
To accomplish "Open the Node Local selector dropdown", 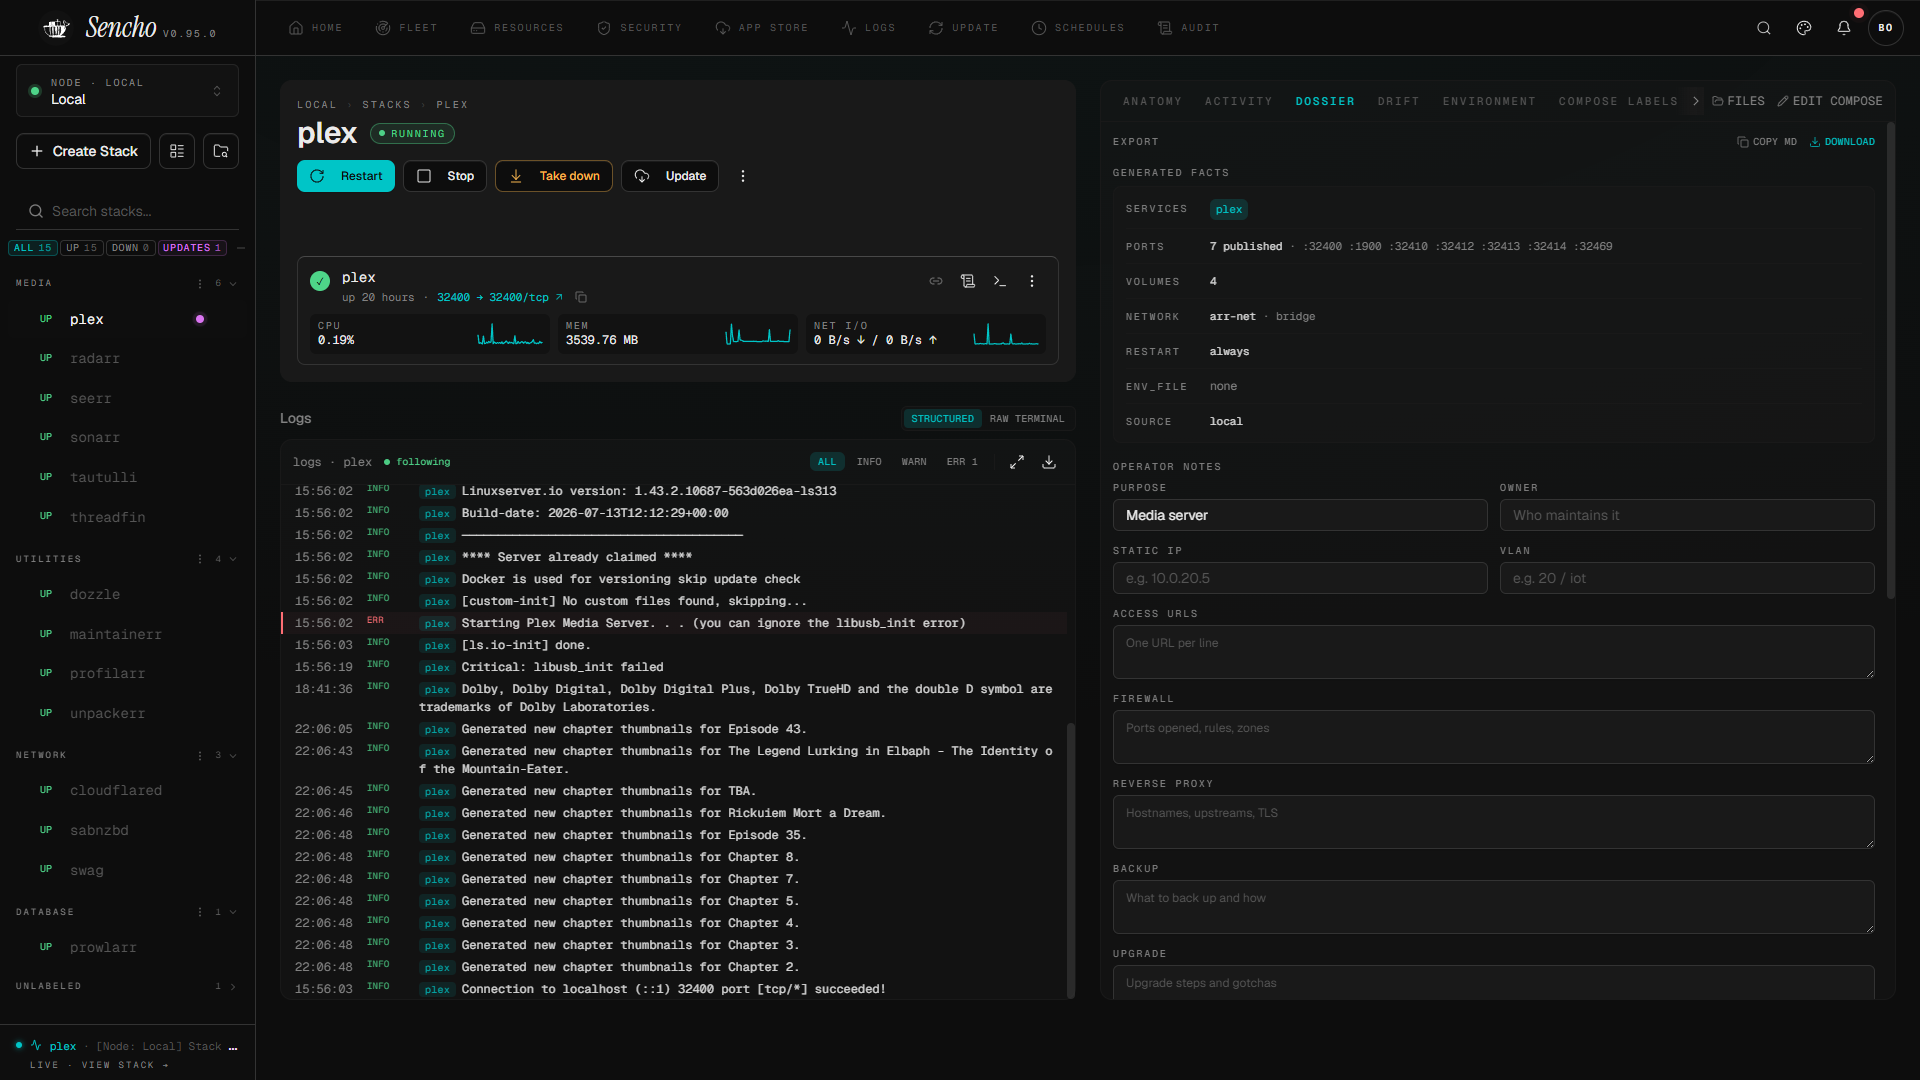I will click(x=127, y=91).
